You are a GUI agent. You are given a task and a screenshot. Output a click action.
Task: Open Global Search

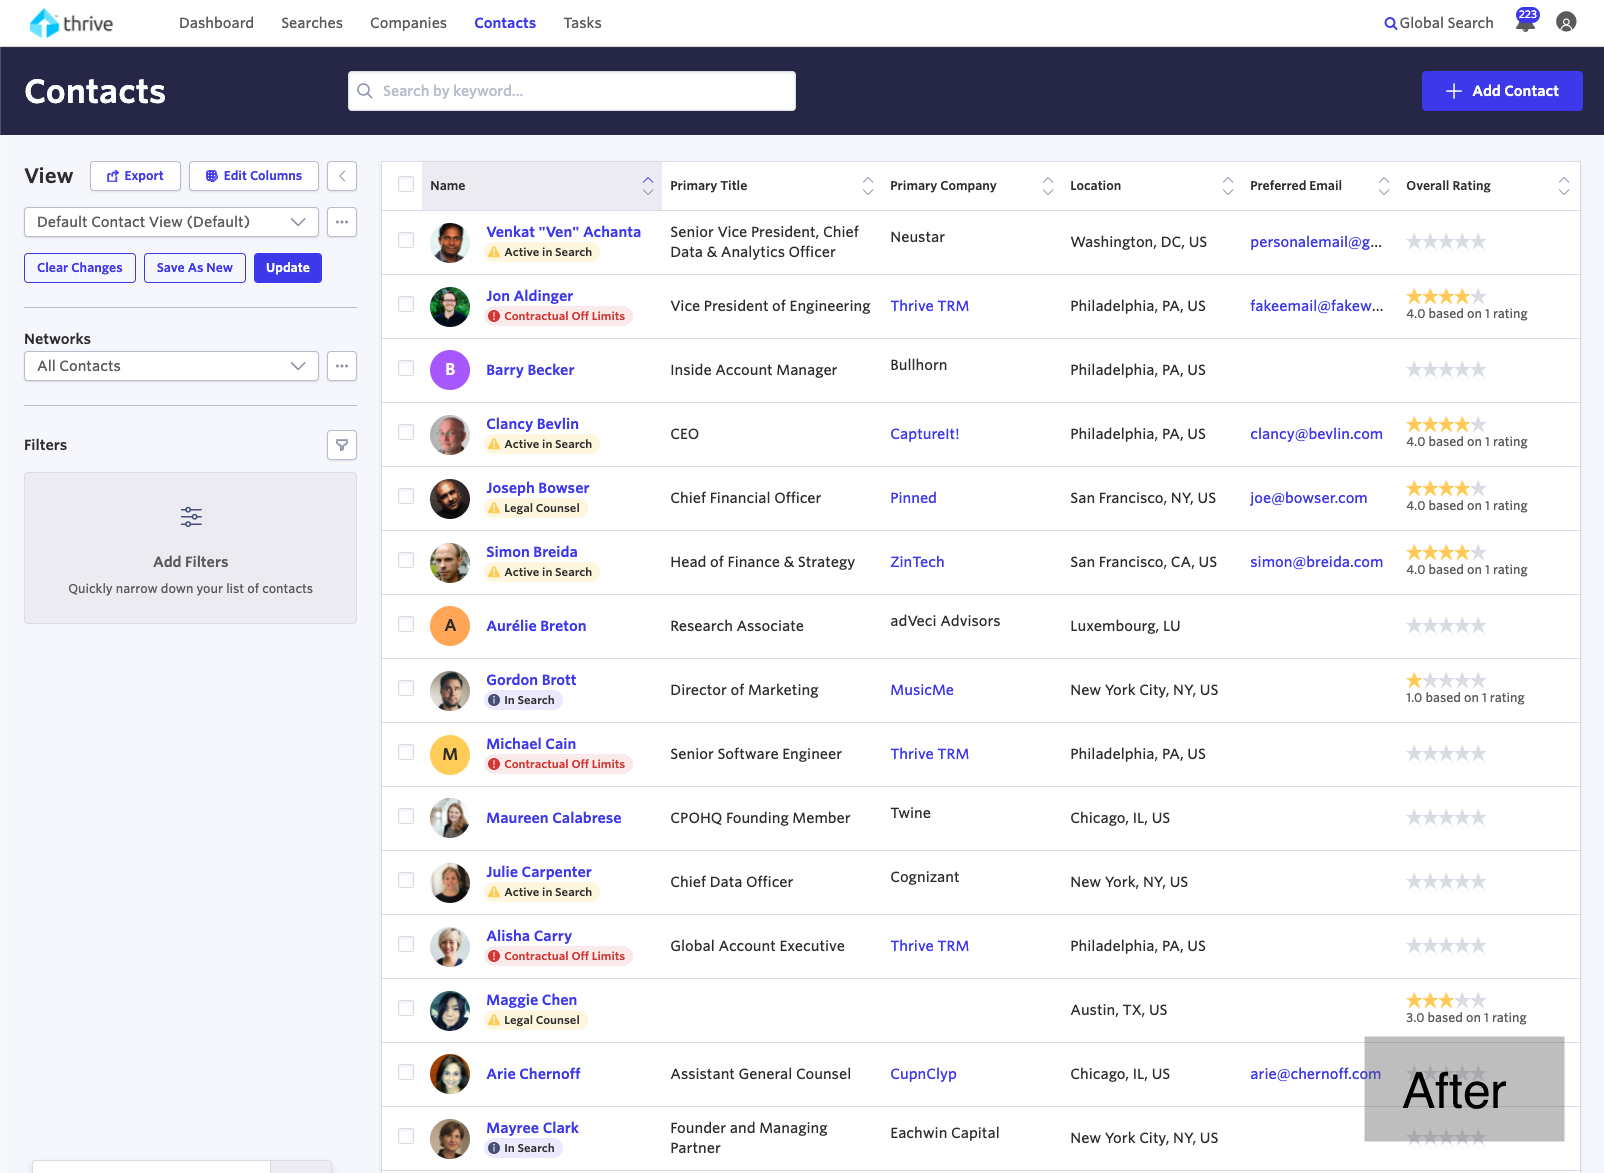click(x=1438, y=23)
